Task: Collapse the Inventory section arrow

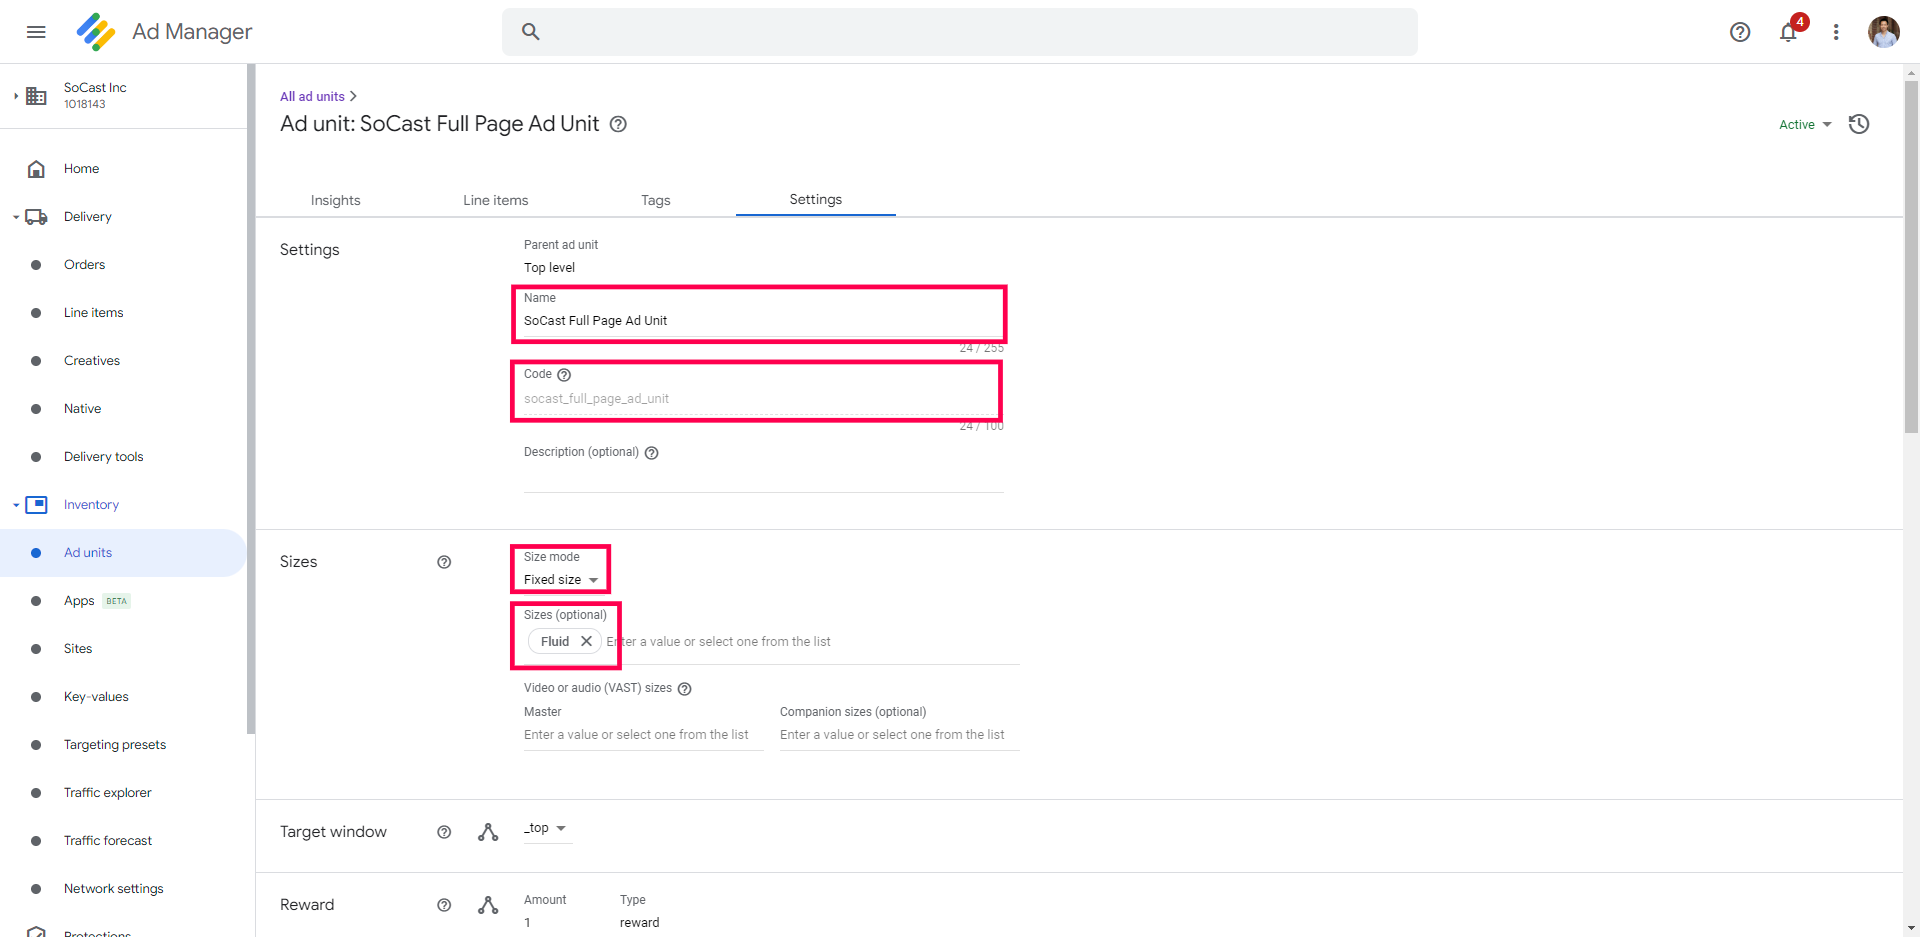Action: (16, 505)
